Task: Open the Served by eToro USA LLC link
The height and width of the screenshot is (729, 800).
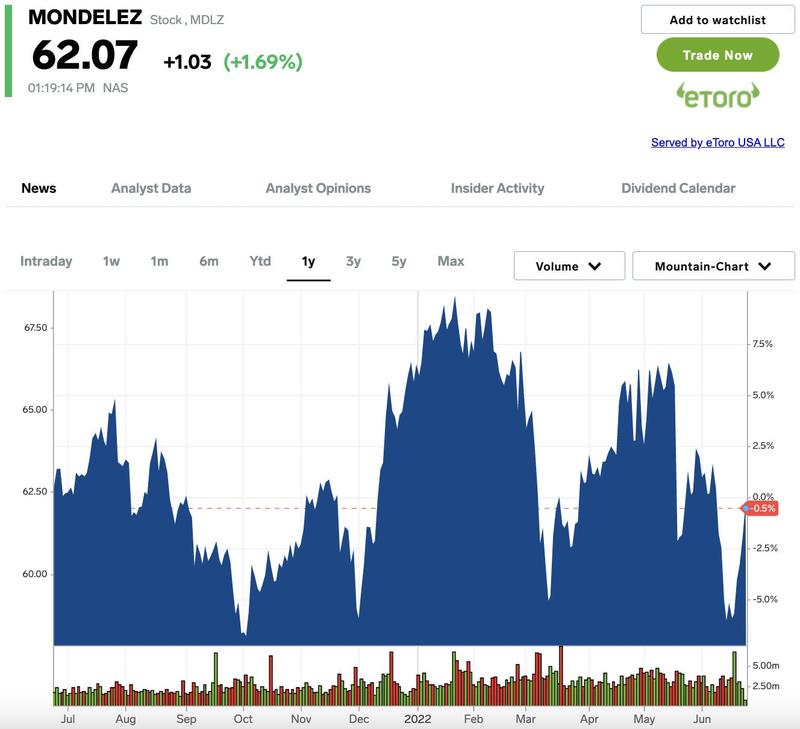Action: [717, 142]
